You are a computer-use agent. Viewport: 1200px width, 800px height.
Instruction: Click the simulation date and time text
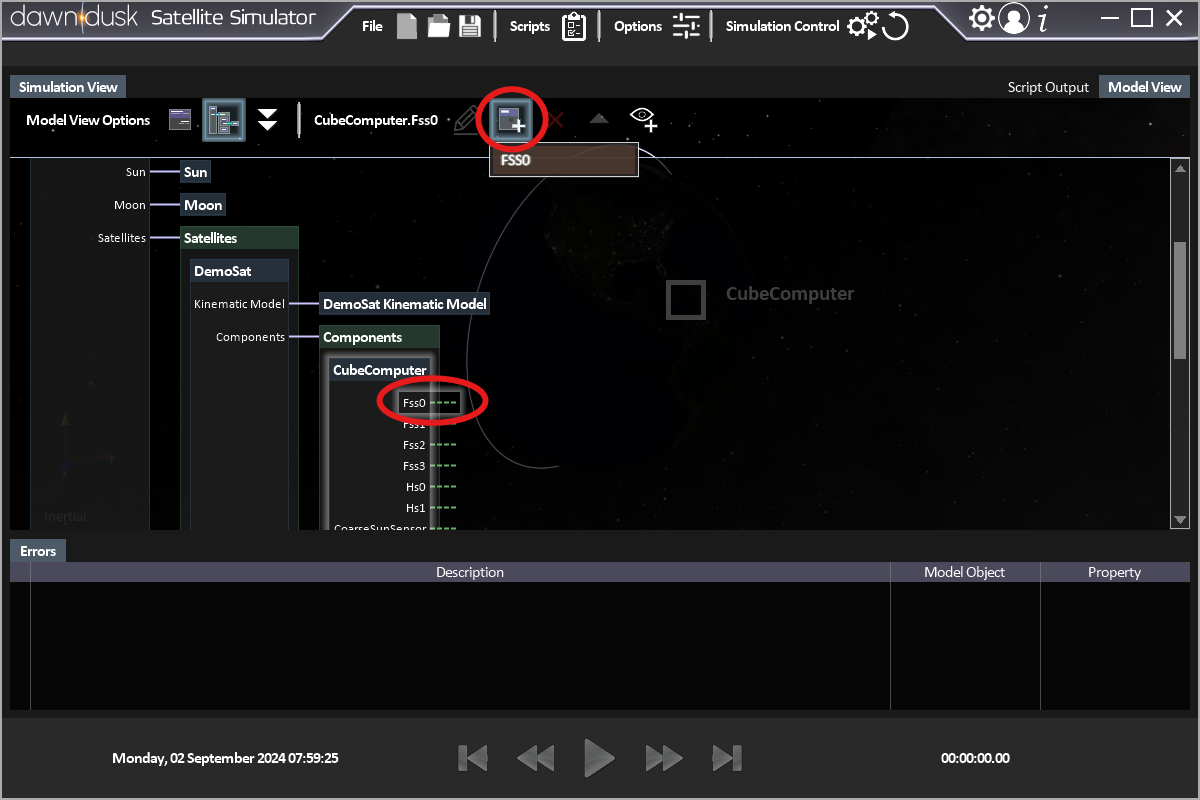[x=225, y=758]
